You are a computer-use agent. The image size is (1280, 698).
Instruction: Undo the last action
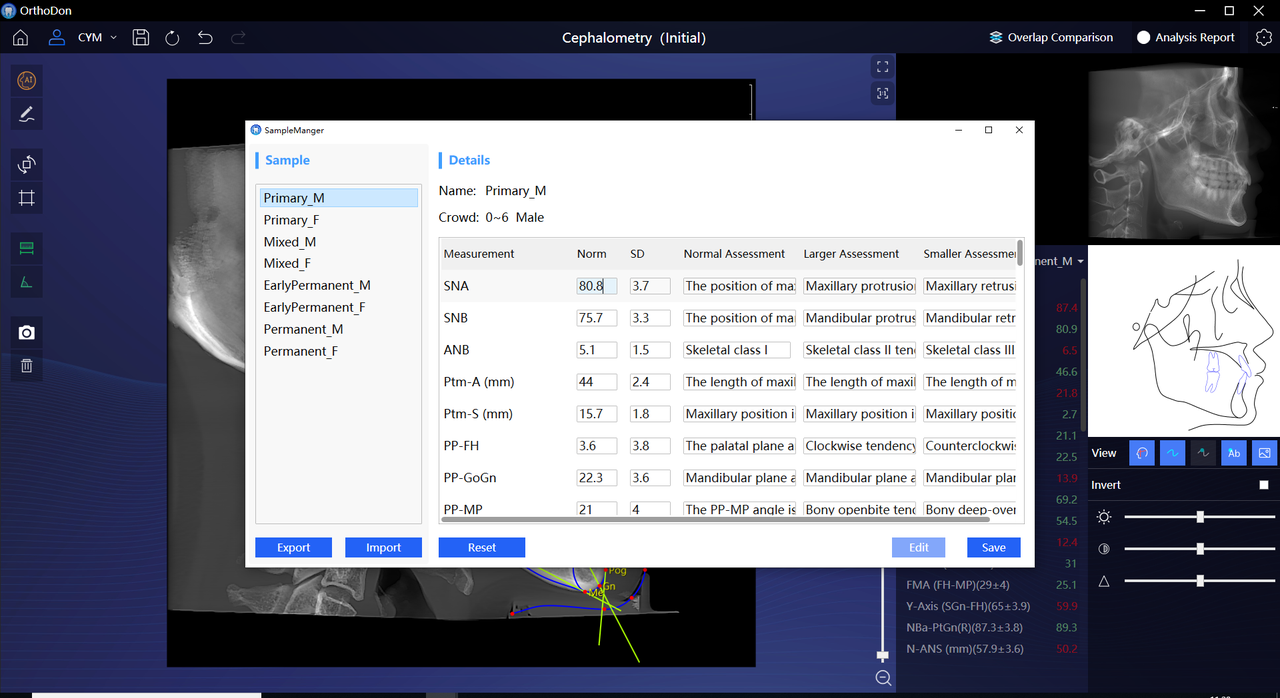coord(205,38)
